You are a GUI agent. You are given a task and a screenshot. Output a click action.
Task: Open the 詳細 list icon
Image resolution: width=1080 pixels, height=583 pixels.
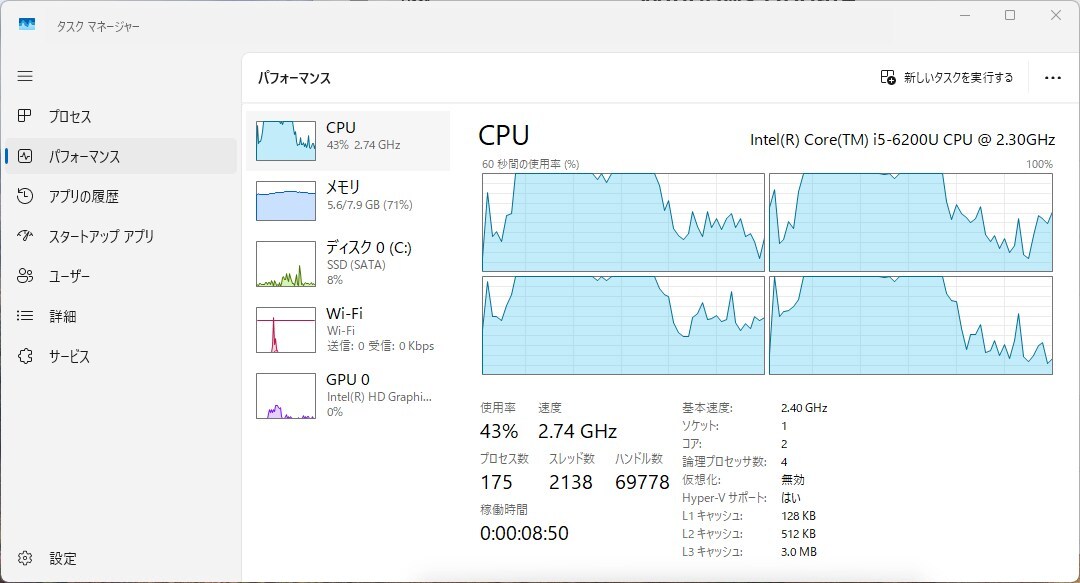point(25,316)
